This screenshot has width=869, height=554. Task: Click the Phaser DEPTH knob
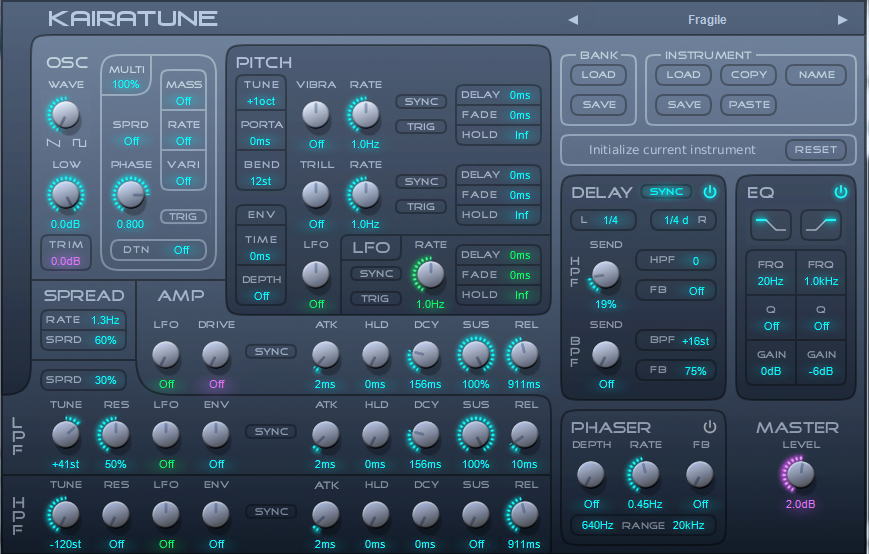pos(591,475)
